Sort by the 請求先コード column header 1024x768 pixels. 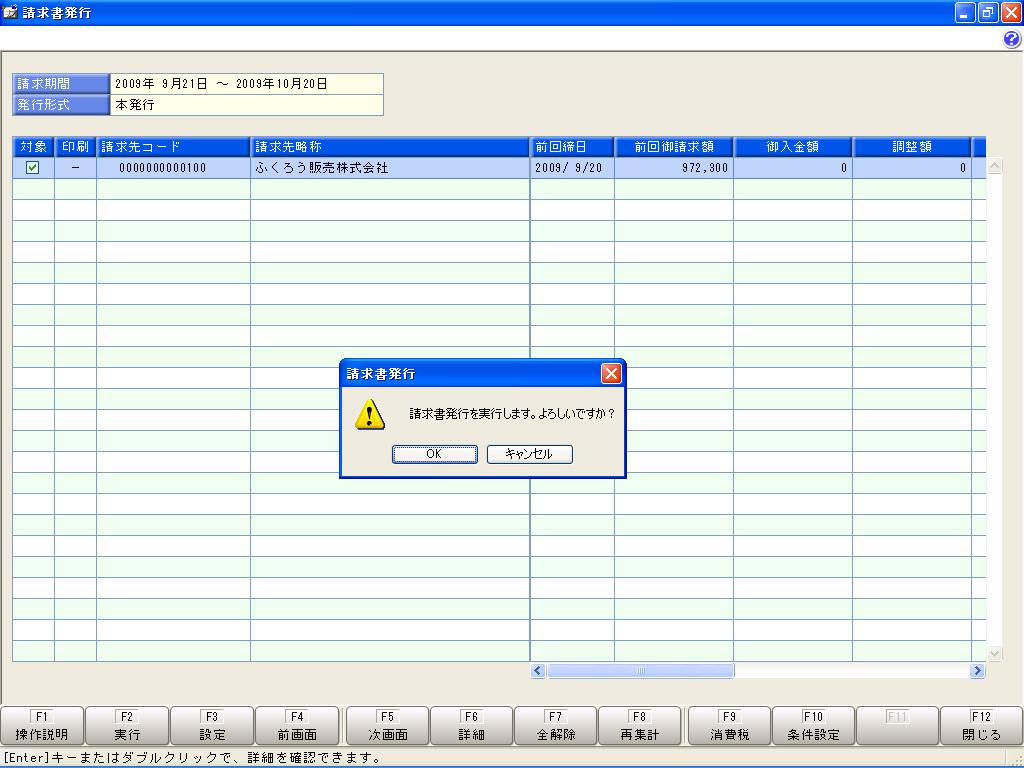pyautogui.click(x=174, y=147)
